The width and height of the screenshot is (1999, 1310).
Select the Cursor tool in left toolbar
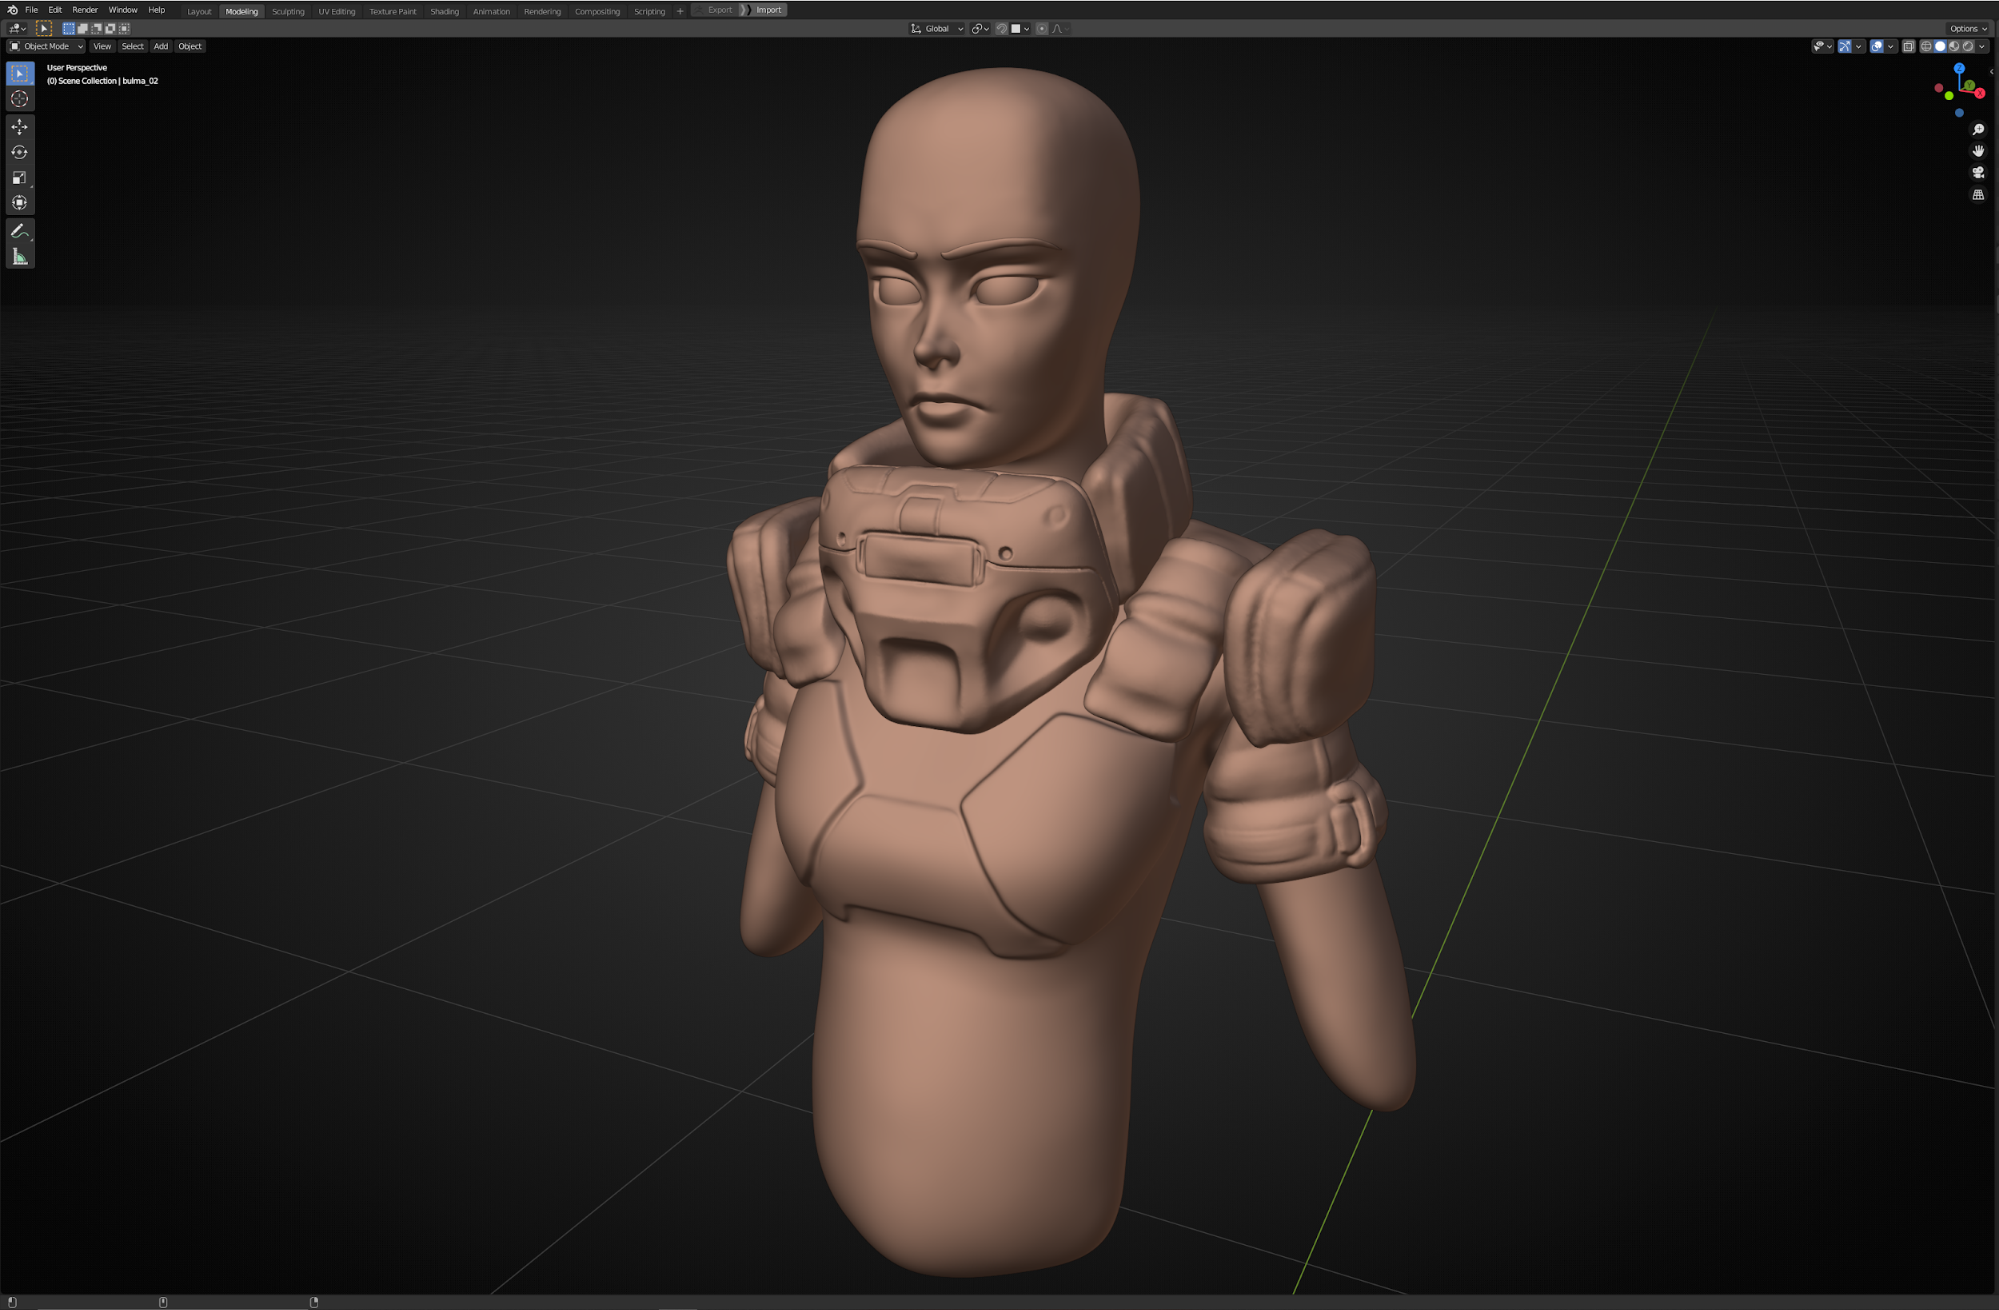[x=20, y=99]
